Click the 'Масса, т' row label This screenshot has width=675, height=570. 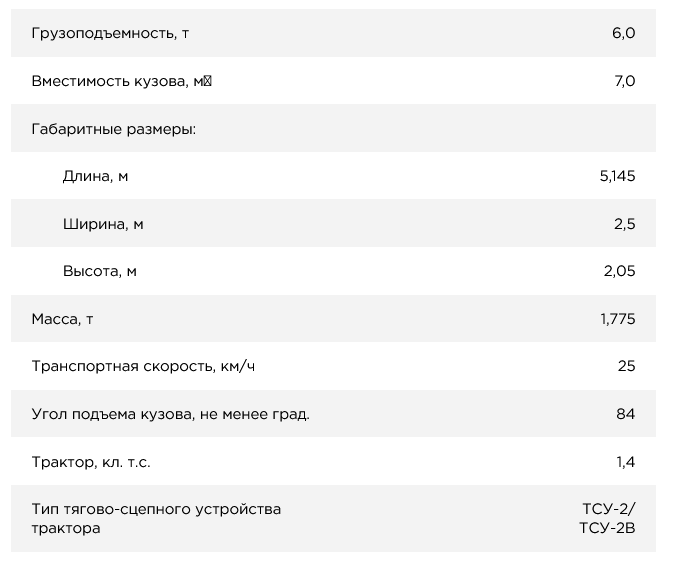[63, 319]
